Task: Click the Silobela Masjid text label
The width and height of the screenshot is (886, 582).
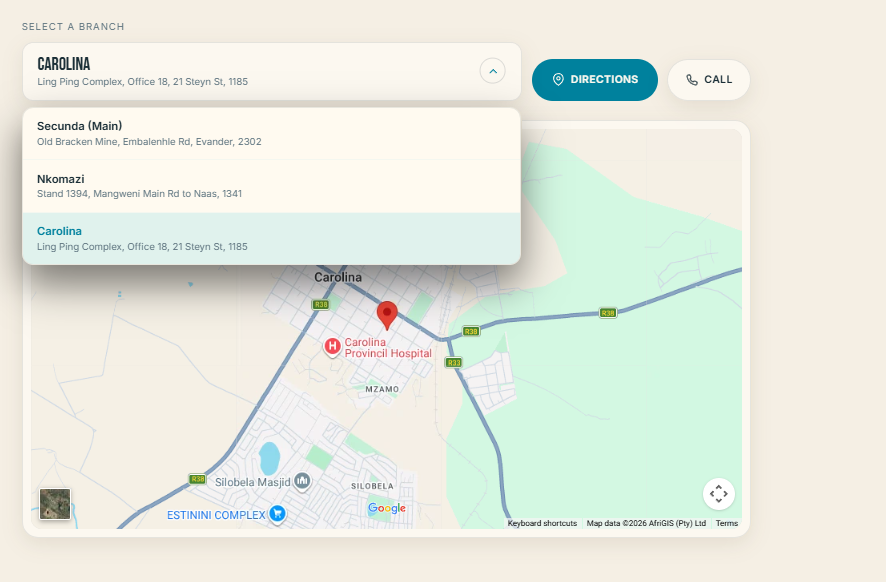Action: coord(253,482)
